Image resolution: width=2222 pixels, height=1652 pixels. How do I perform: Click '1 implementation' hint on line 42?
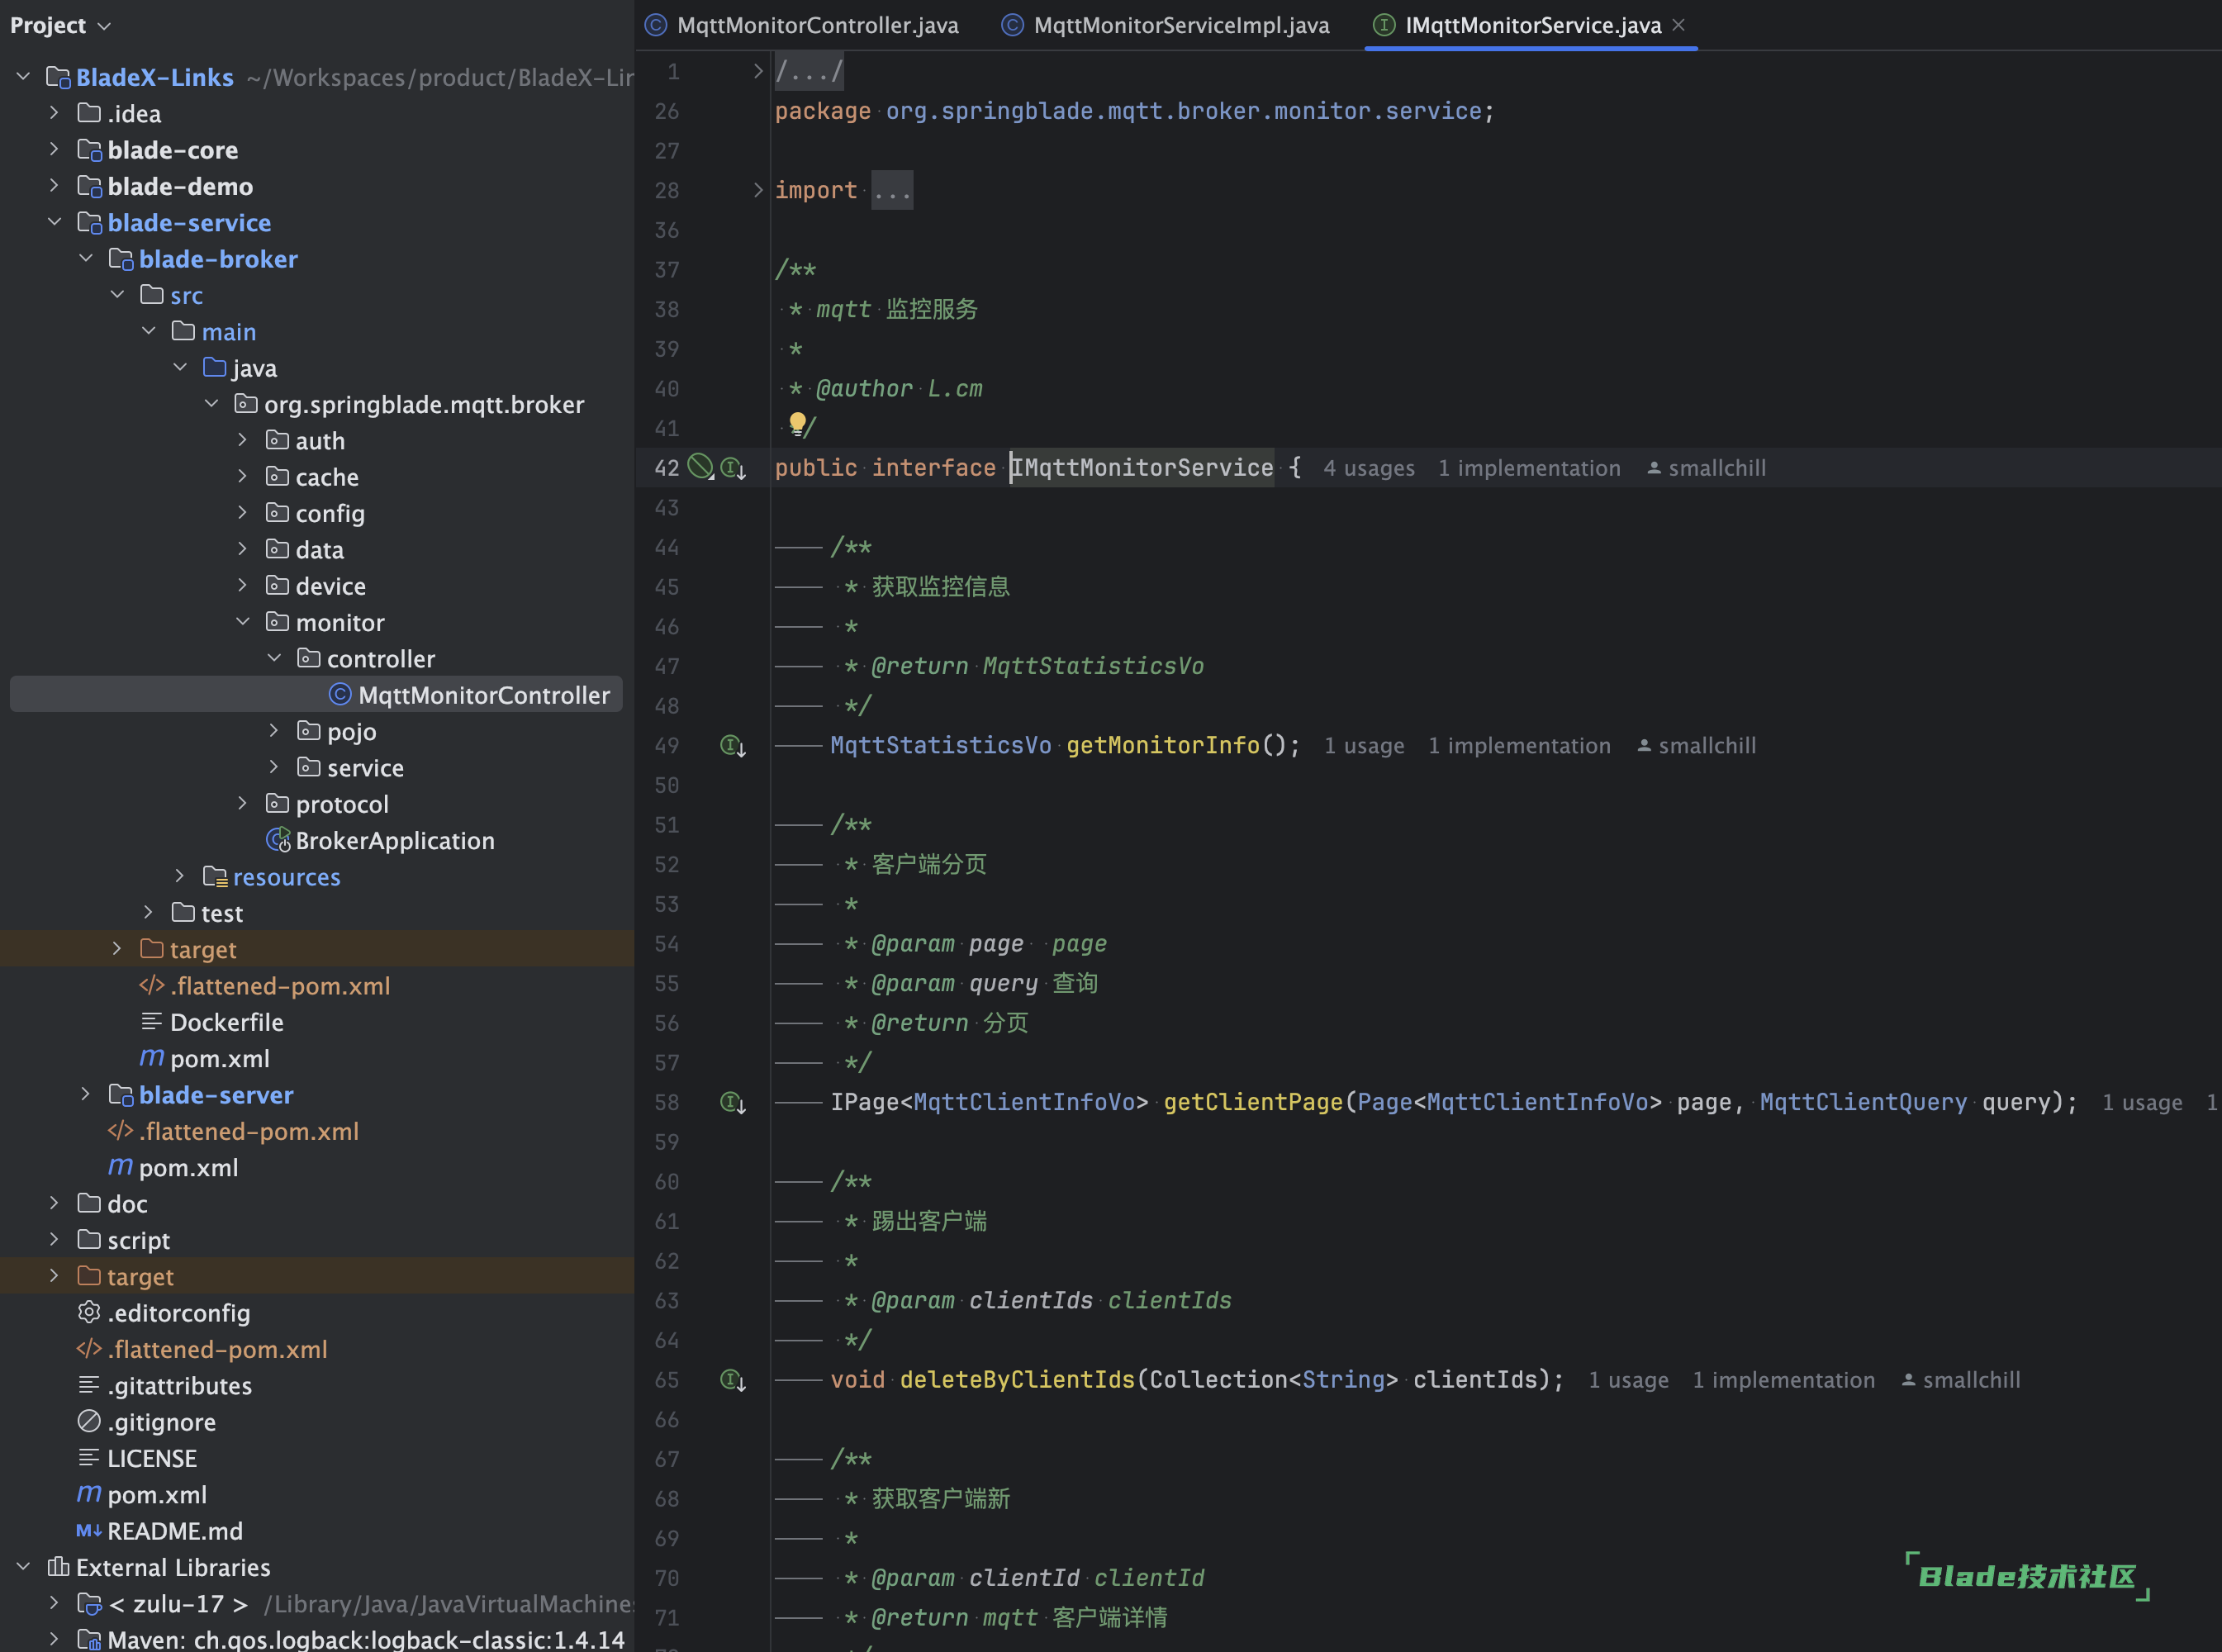(x=1529, y=468)
